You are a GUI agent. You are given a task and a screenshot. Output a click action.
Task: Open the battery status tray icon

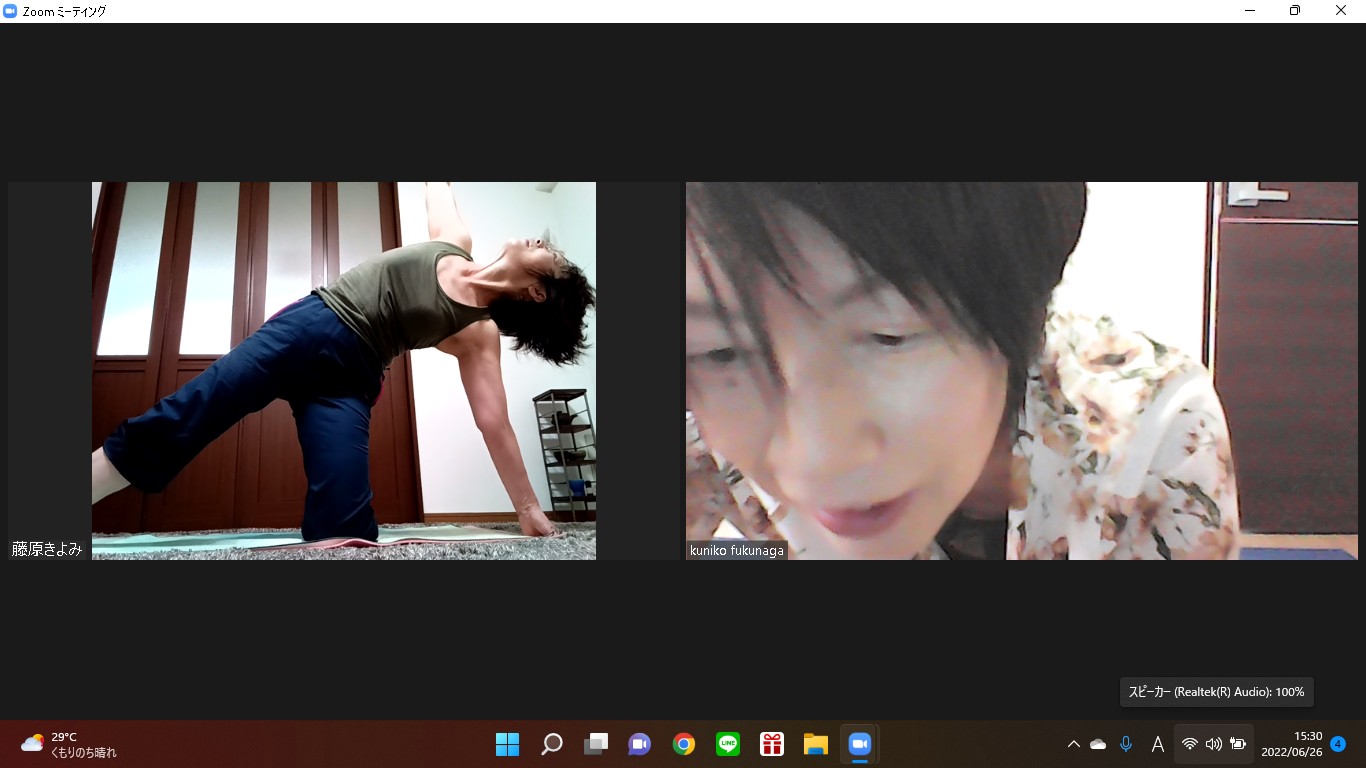(1238, 744)
